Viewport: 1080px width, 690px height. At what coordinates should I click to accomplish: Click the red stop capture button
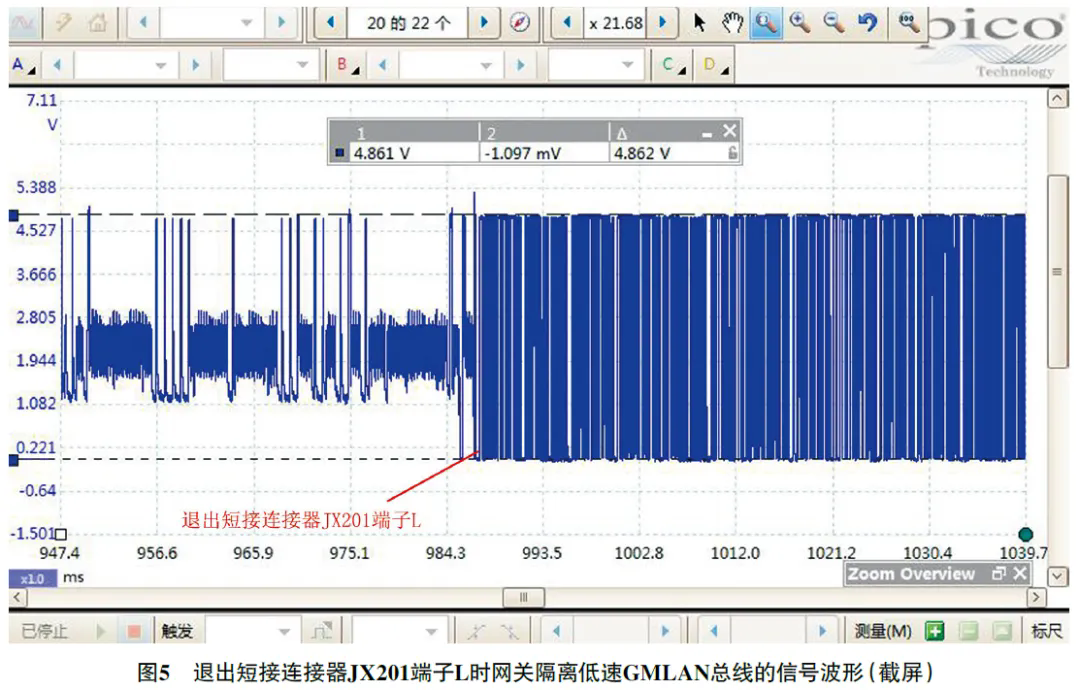(x=134, y=631)
